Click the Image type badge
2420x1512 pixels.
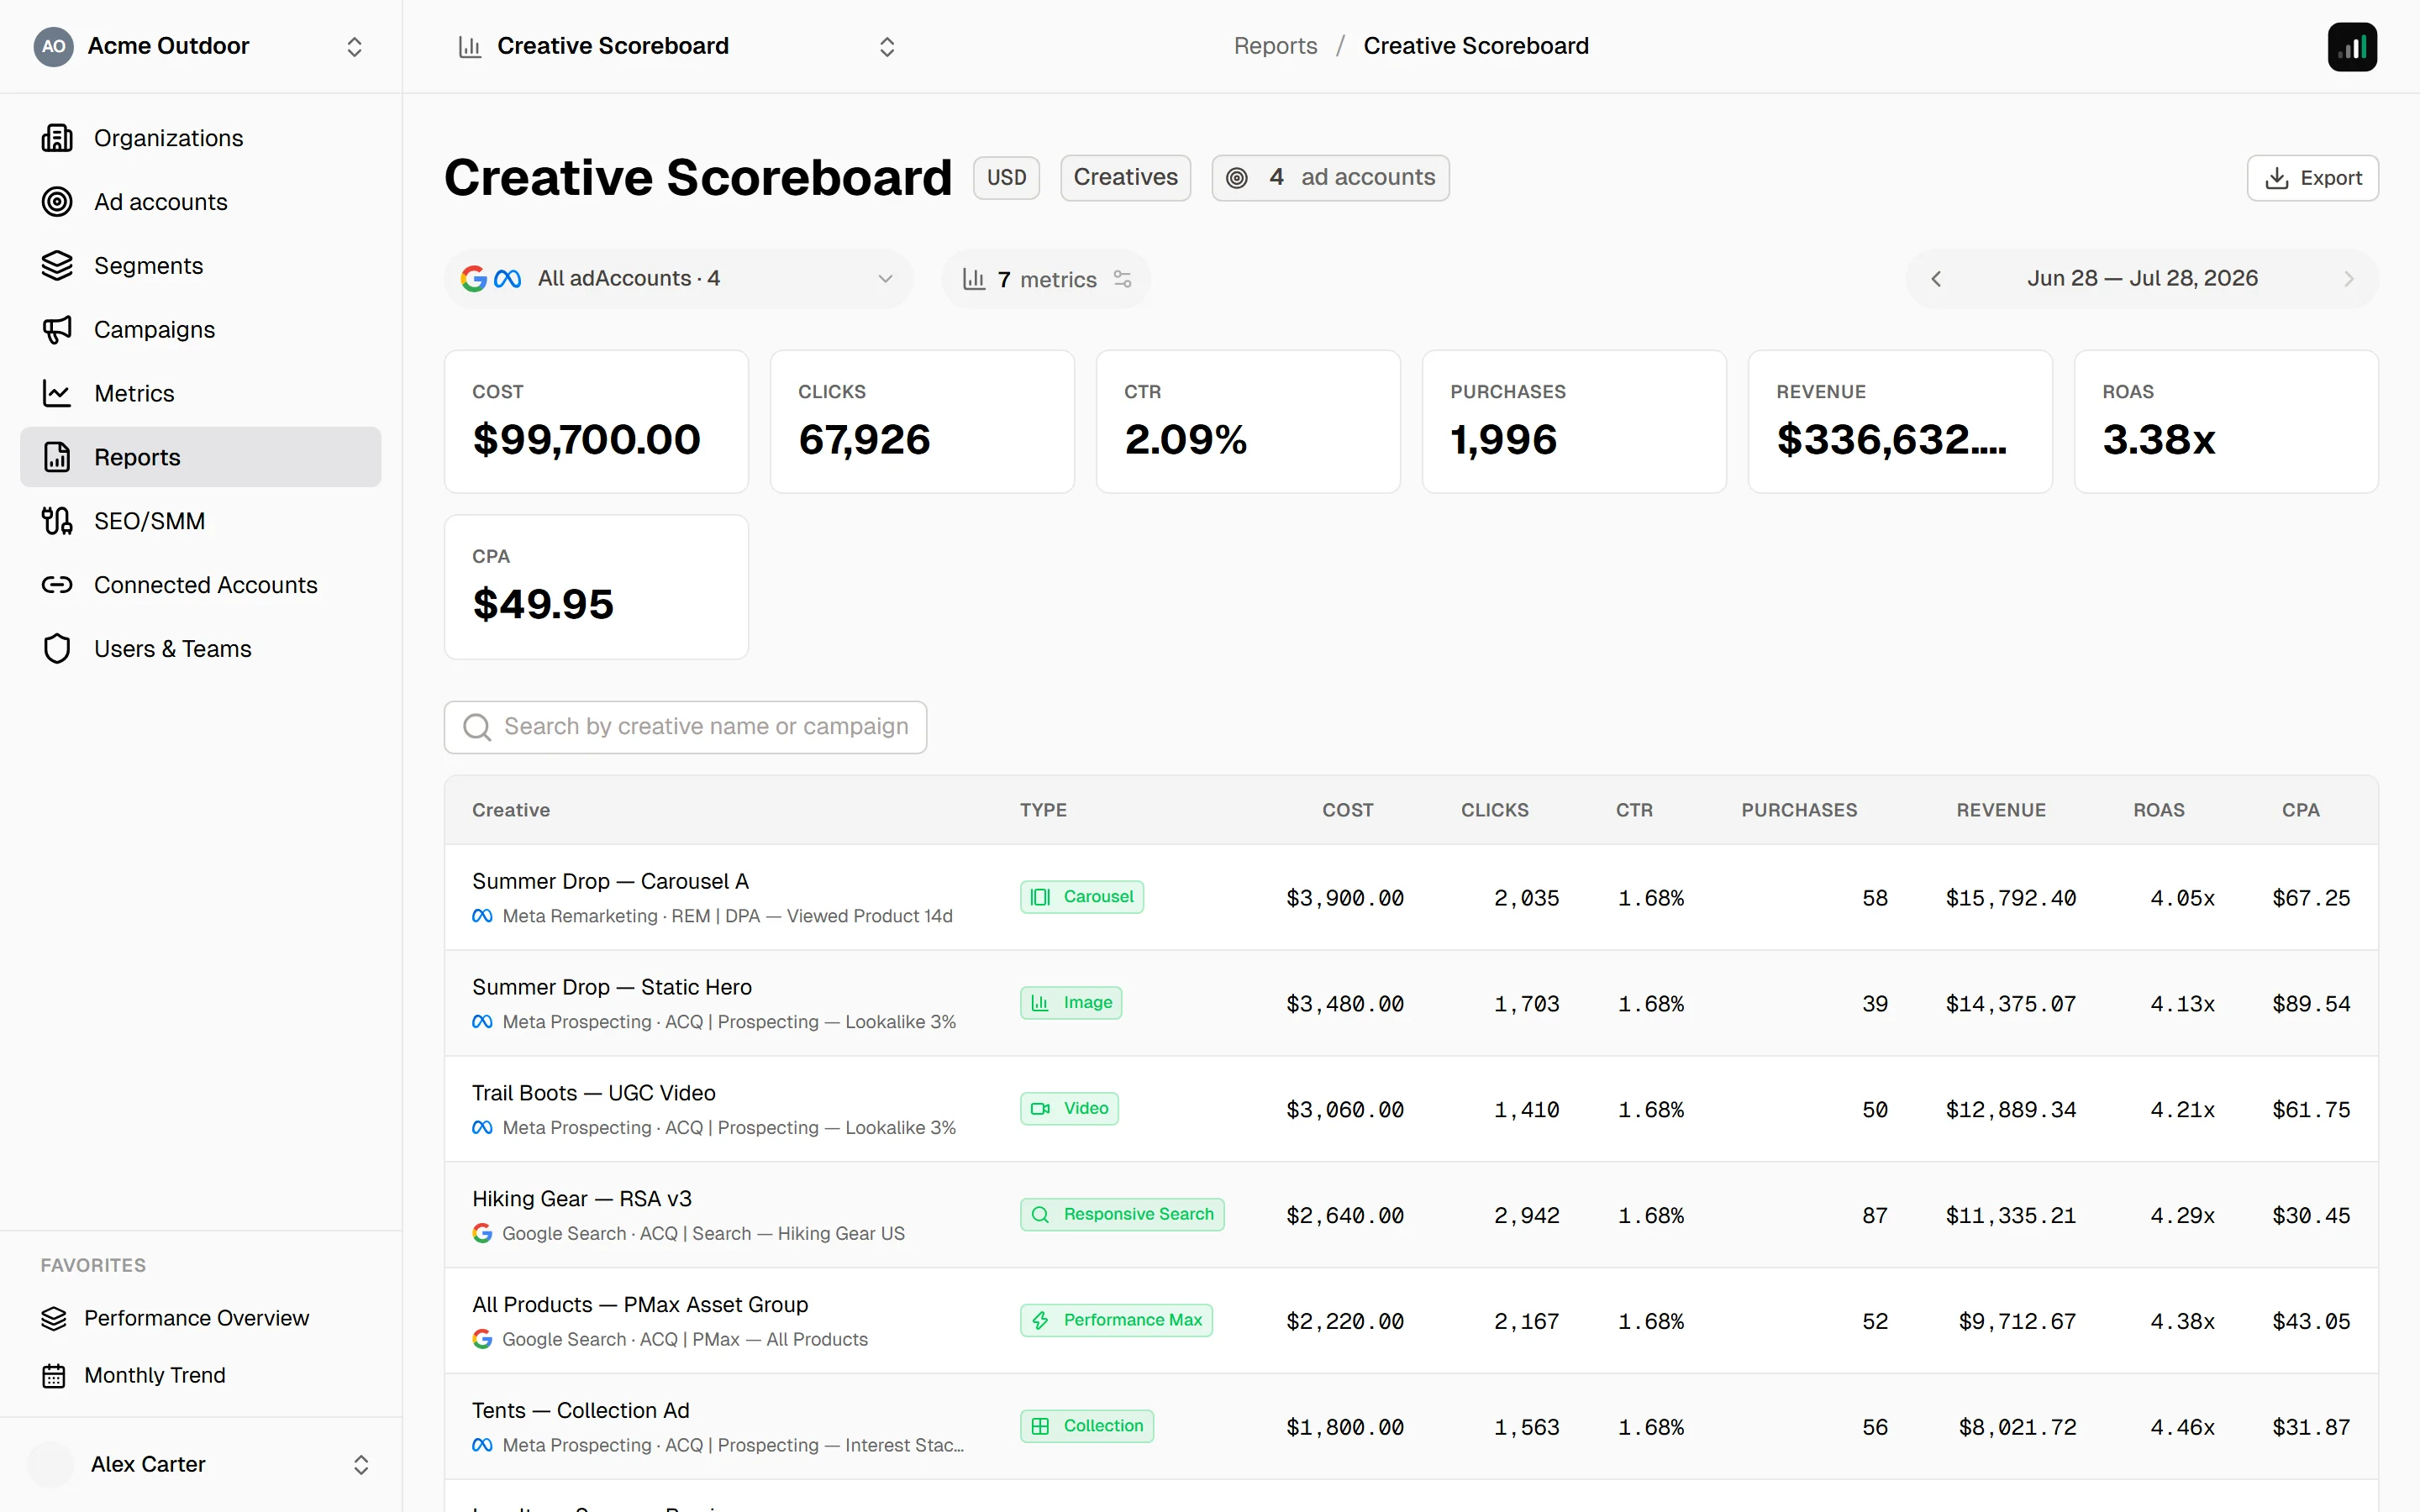point(1070,1003)
